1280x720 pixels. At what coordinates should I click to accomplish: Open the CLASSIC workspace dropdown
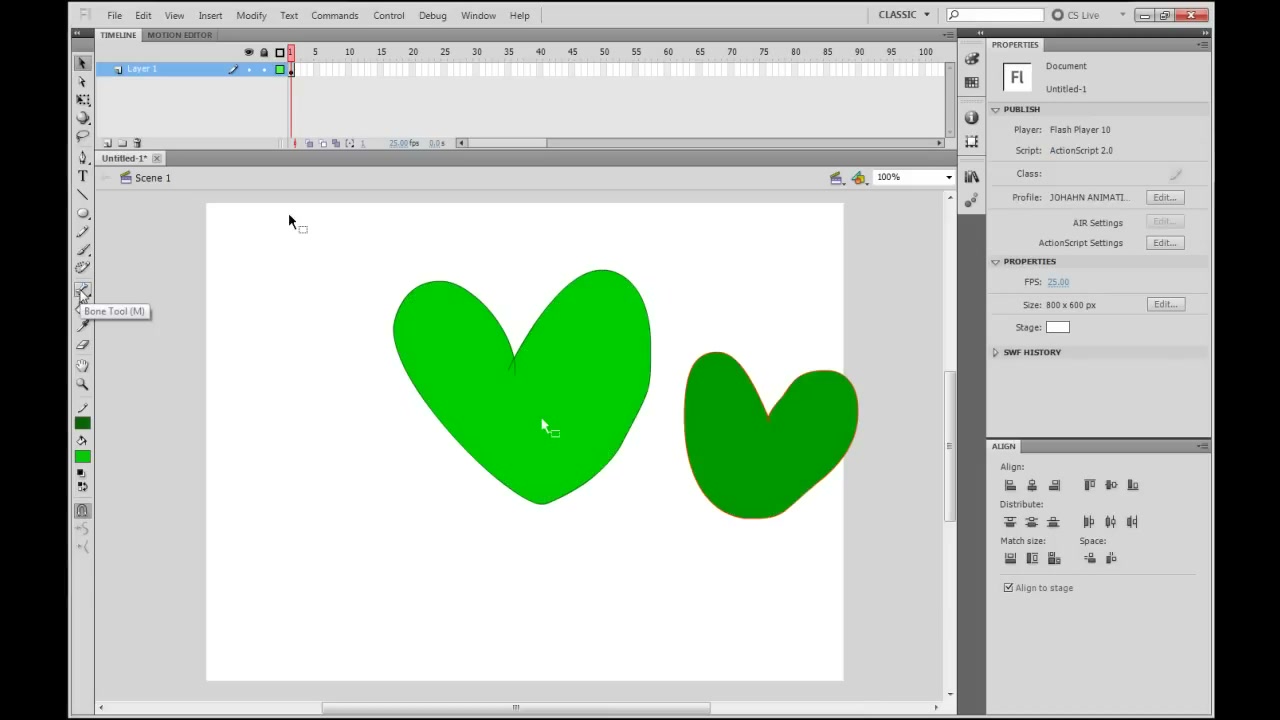pos(904,15)
